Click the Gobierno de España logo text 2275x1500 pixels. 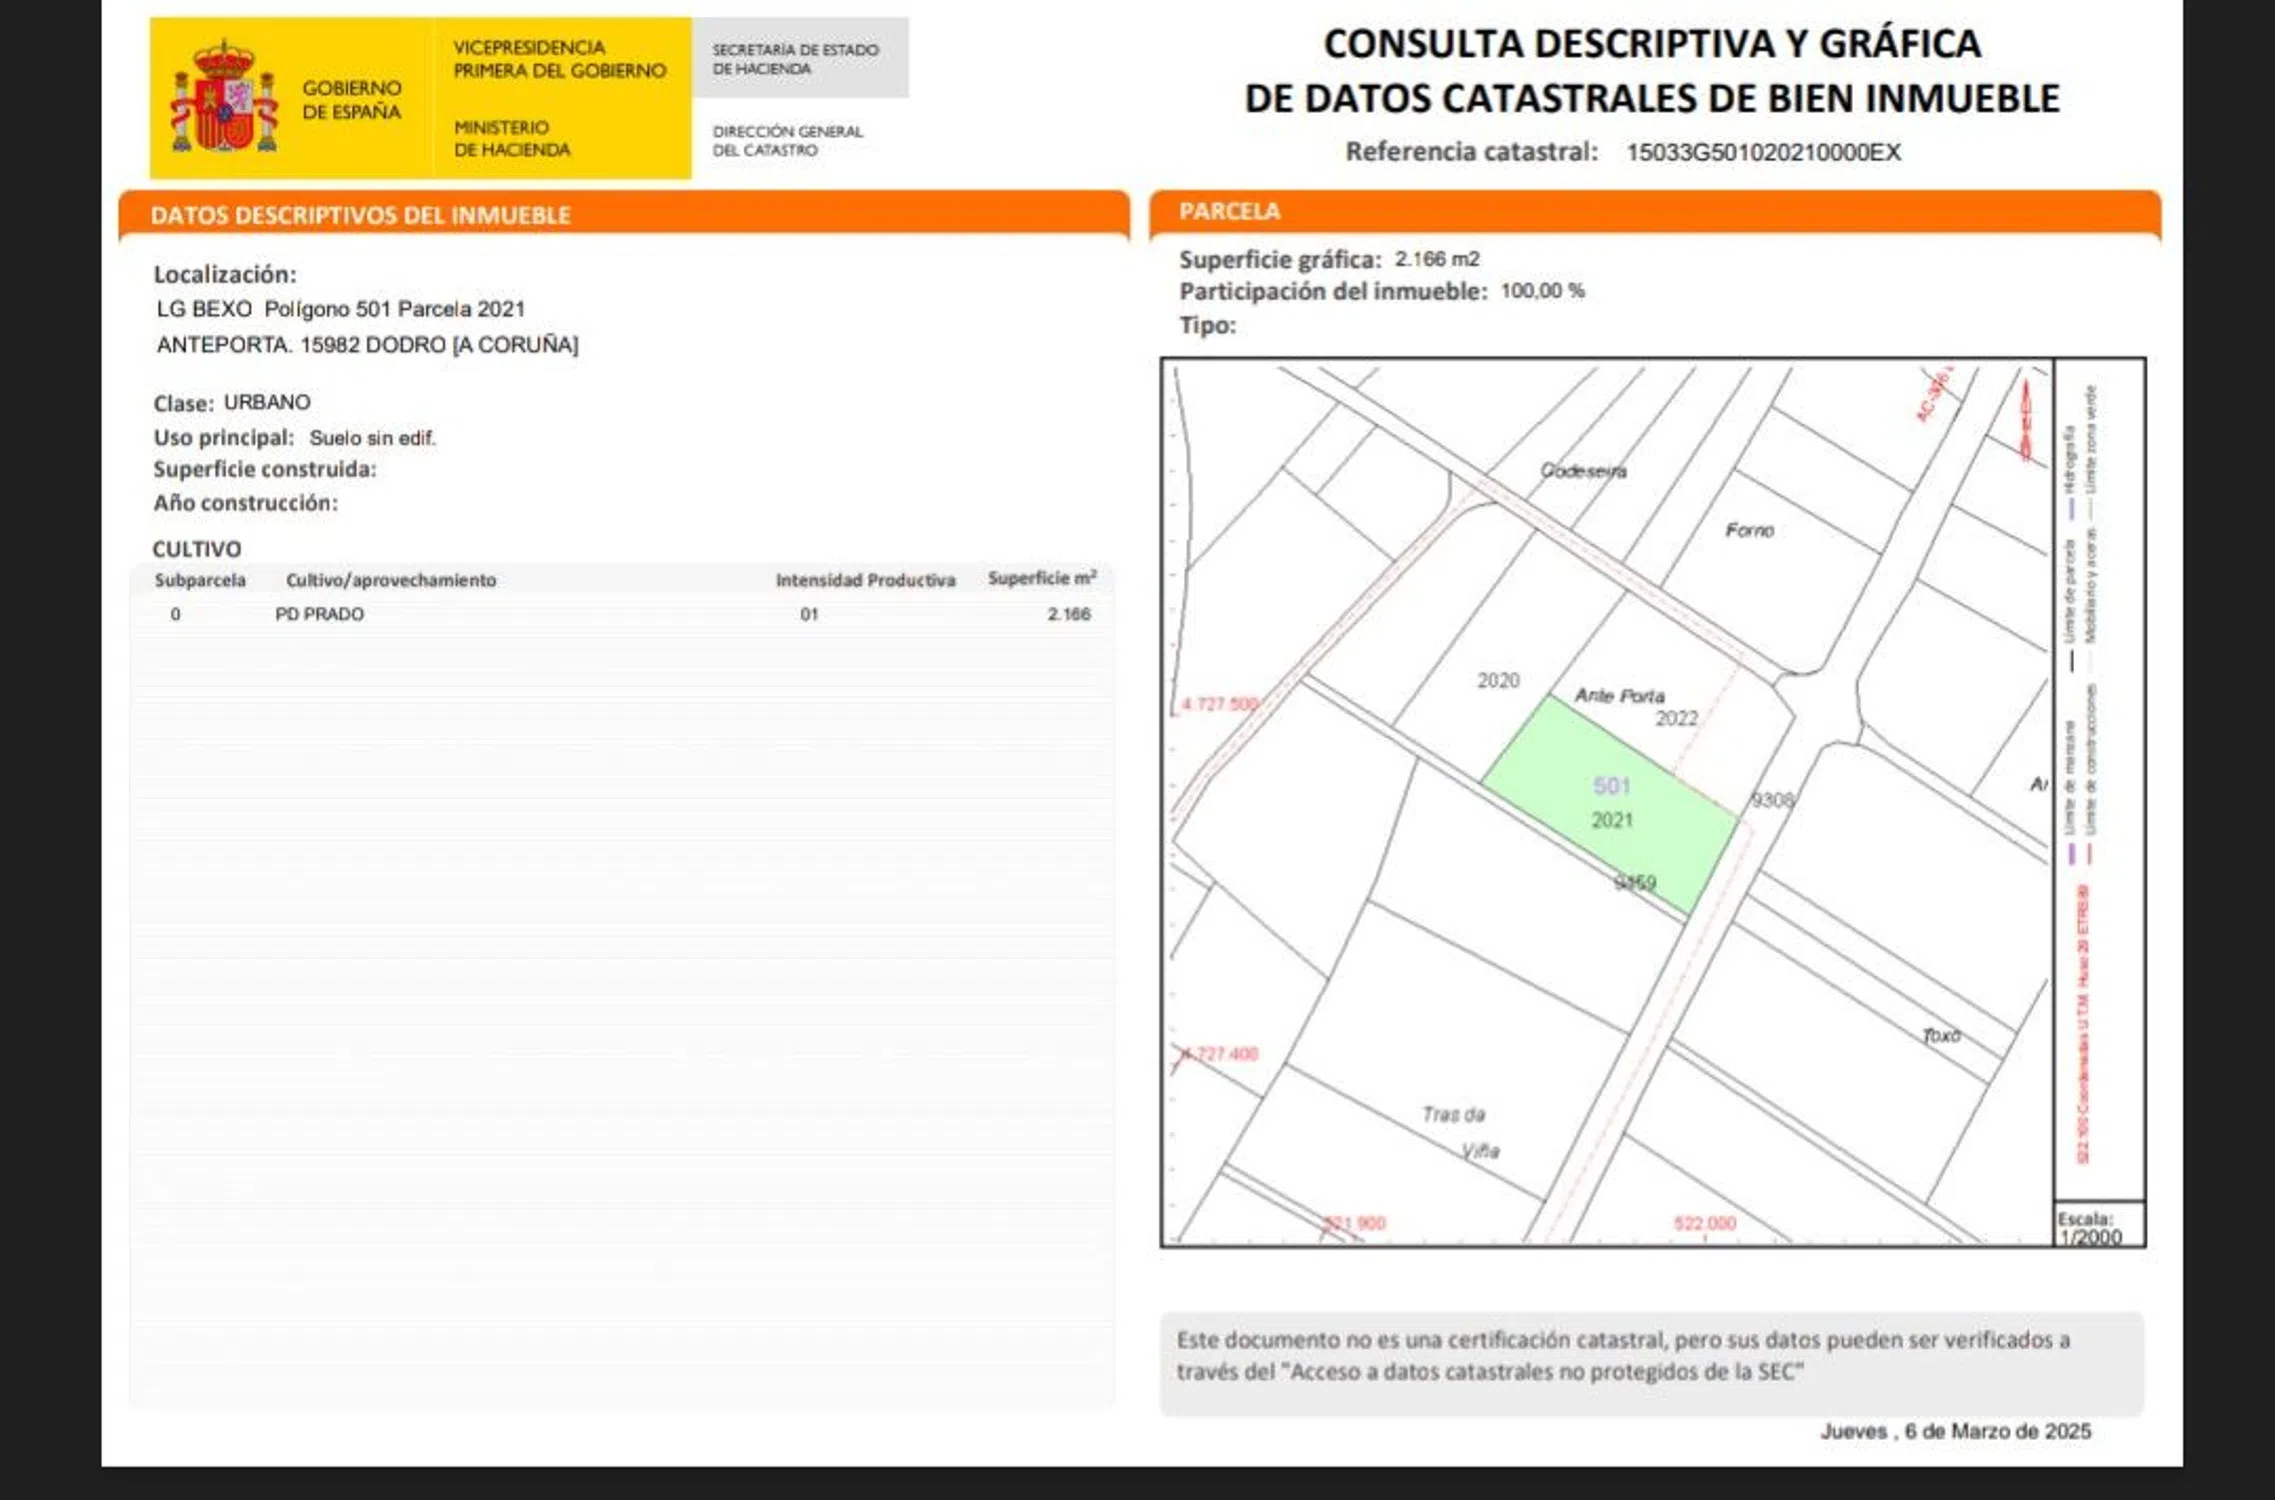click(x=351, y=100)
